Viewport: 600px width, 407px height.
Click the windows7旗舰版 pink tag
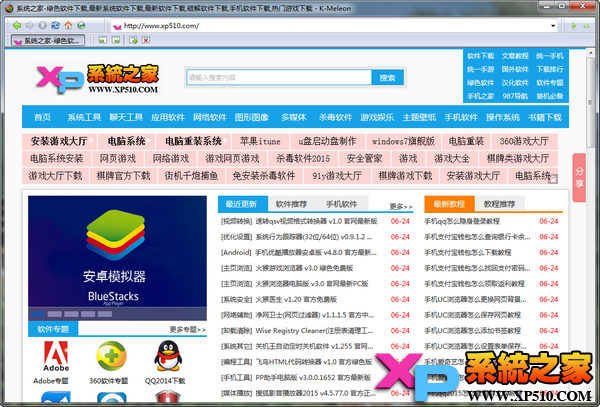pyautogui.click(x=403, y=141)
